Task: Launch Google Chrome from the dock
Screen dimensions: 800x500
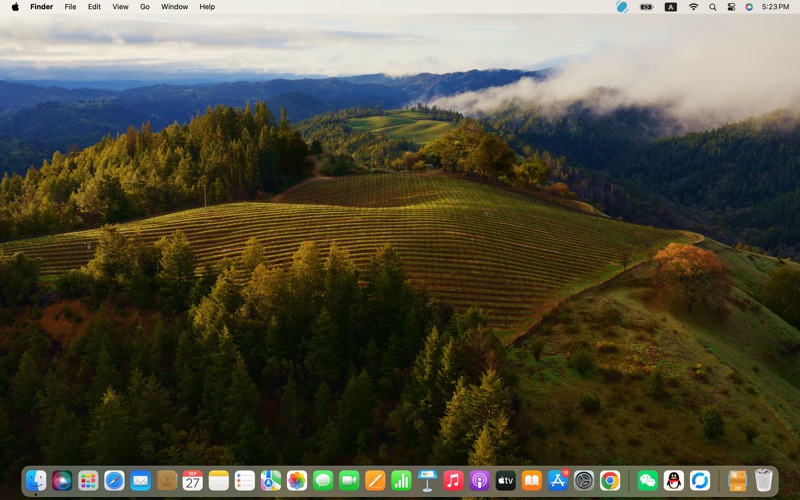Action: click(x=610, y=481)
